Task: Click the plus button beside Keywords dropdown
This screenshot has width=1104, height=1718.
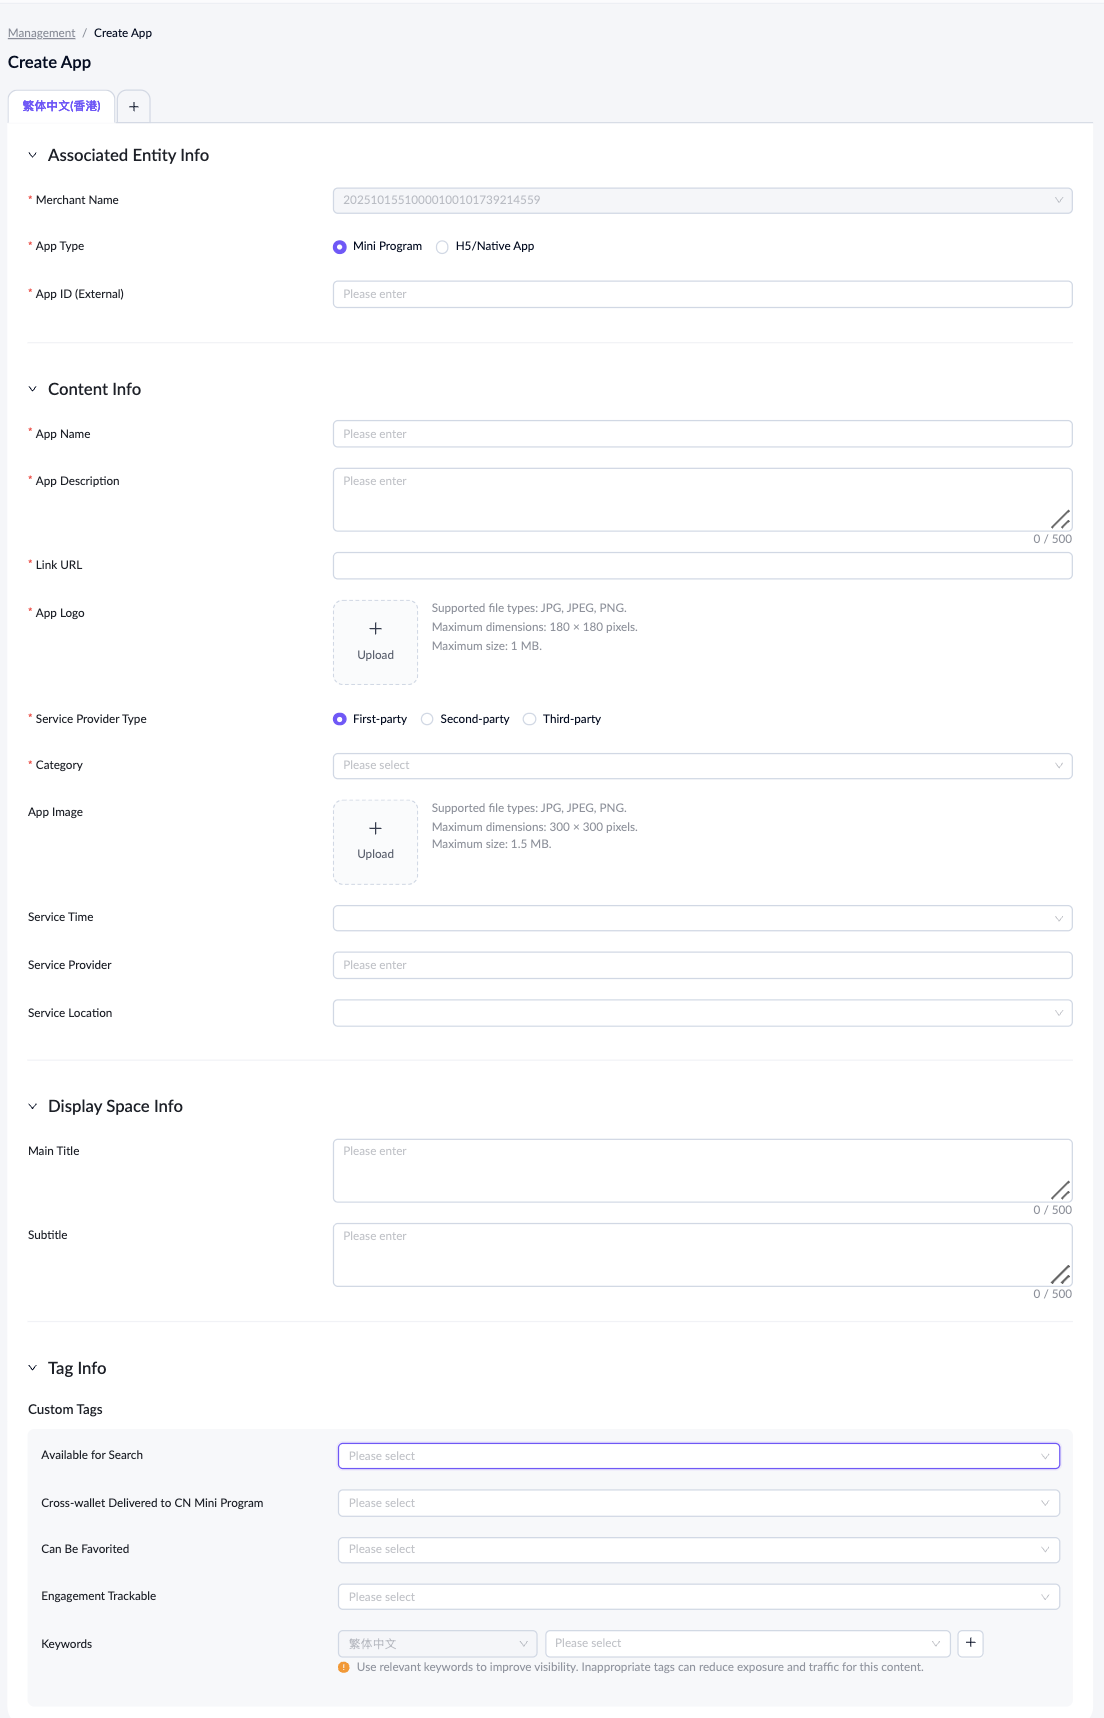Action: (970, 1643)
